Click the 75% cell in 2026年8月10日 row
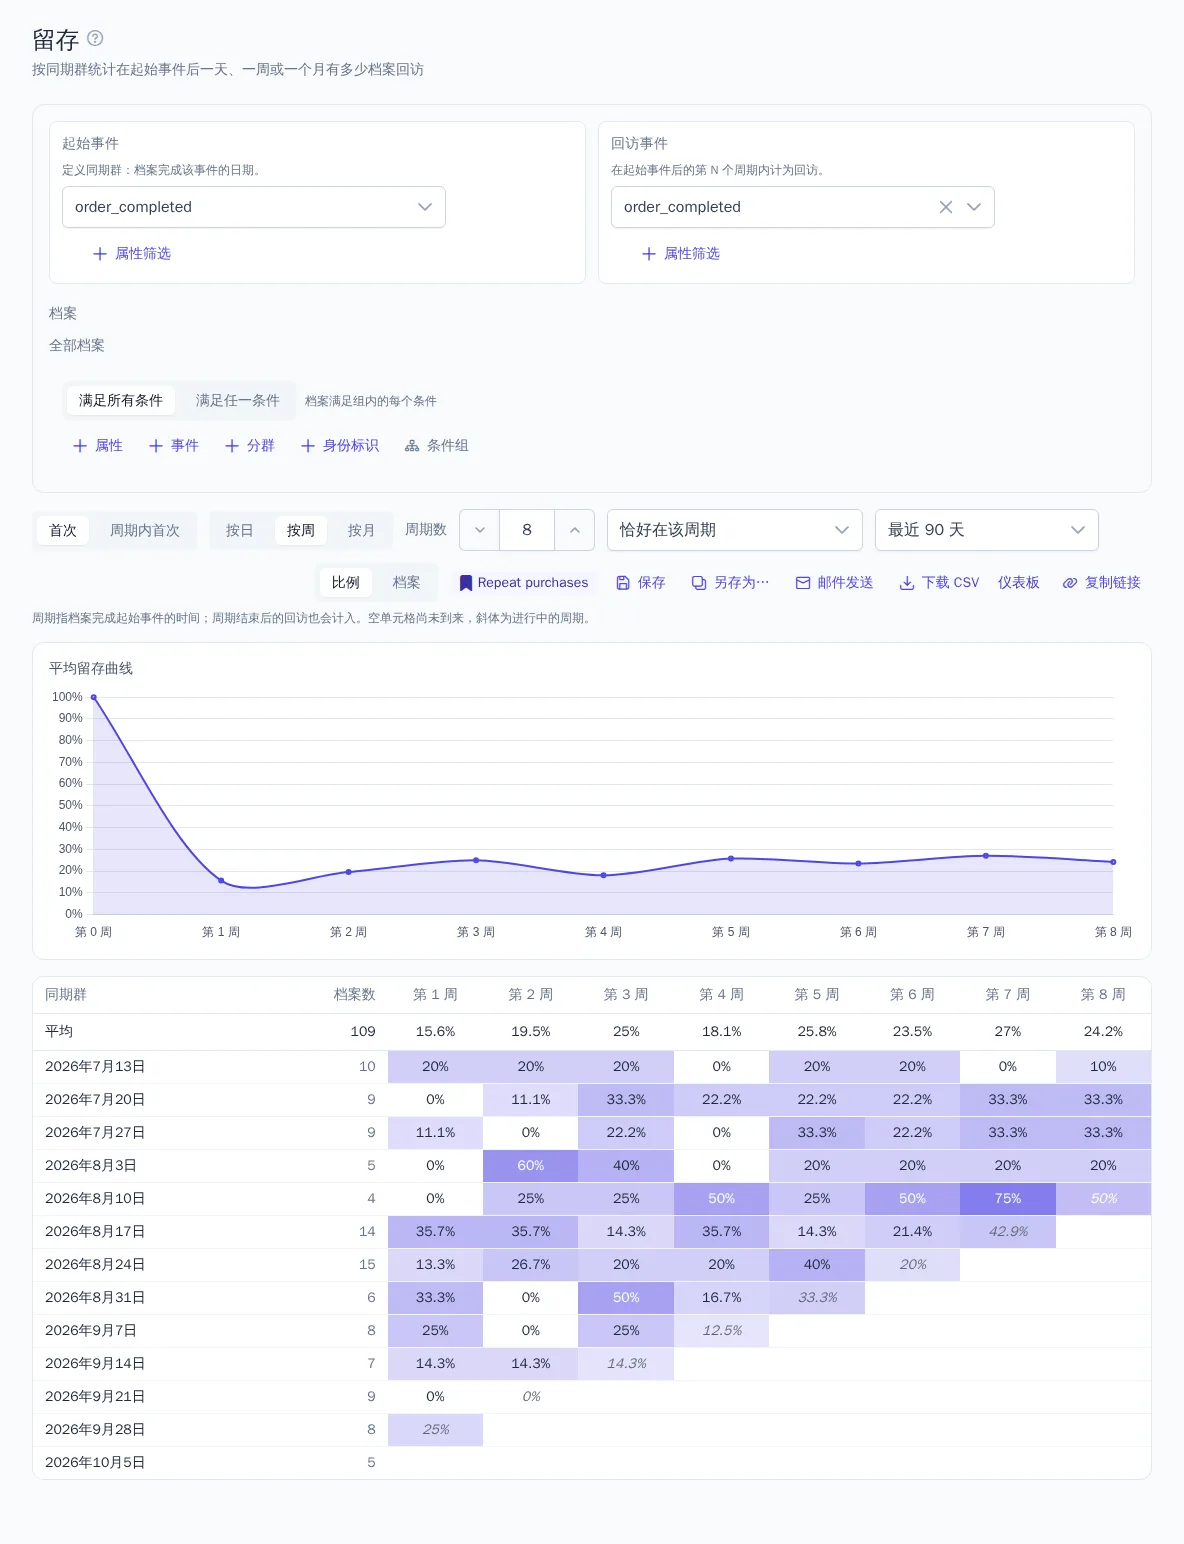 click(x=1008, y=1199)
